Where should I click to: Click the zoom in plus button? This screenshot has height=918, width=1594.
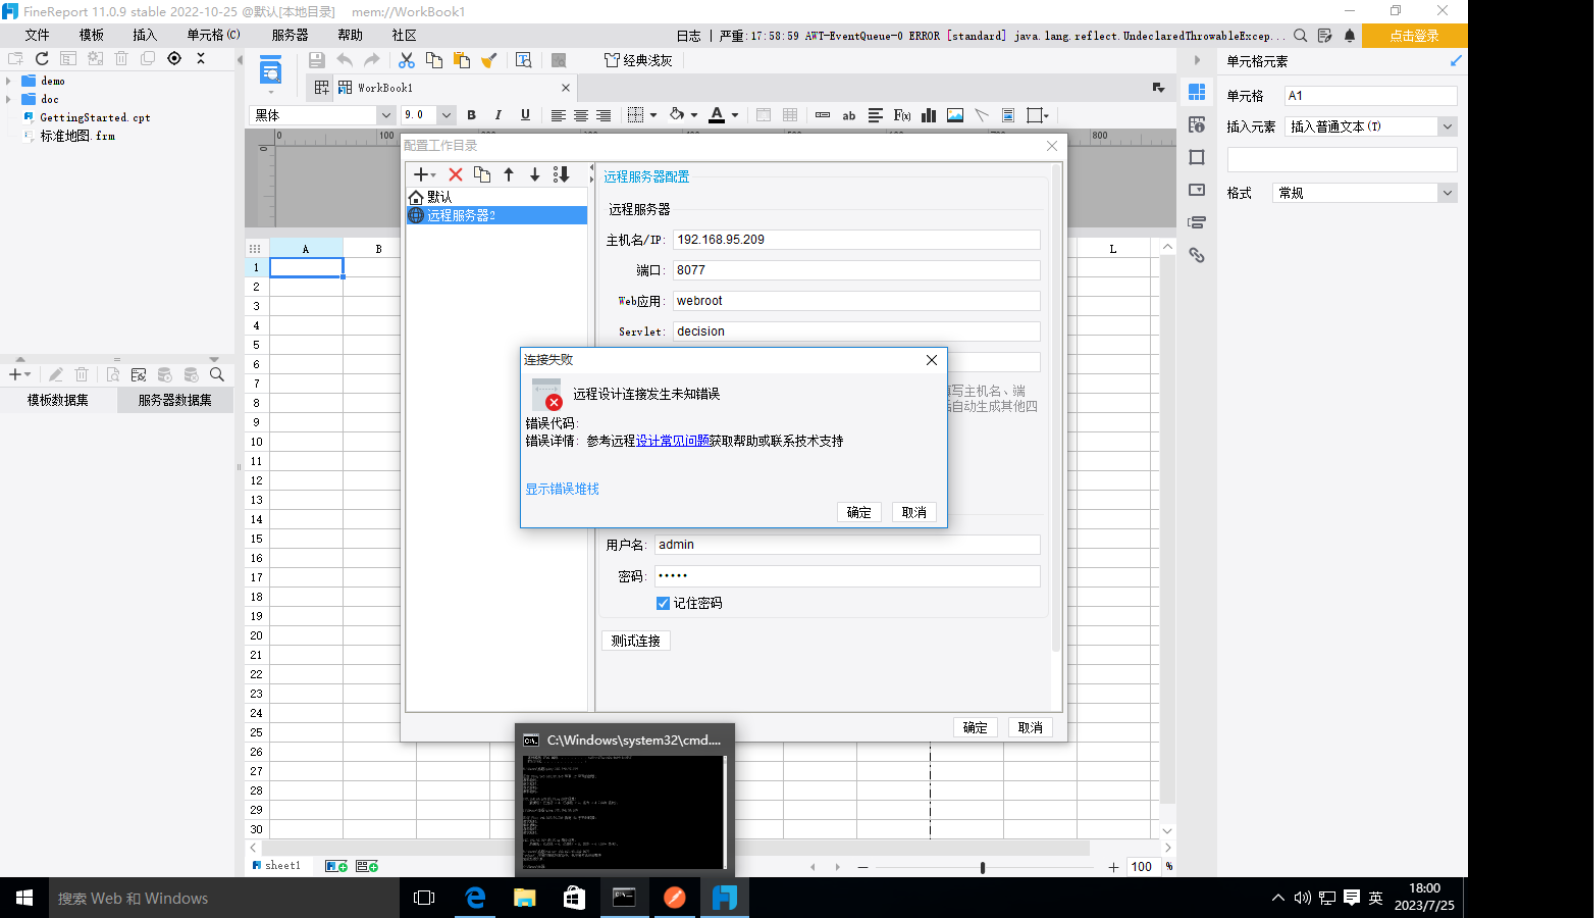[x=1113, y=867]
